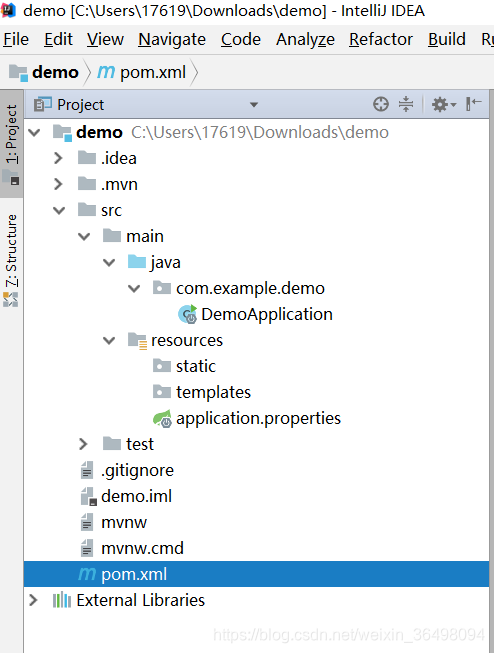Viewport: 494px width, 653px height.
Task: Open the View menu
Action: pos(105,40)
